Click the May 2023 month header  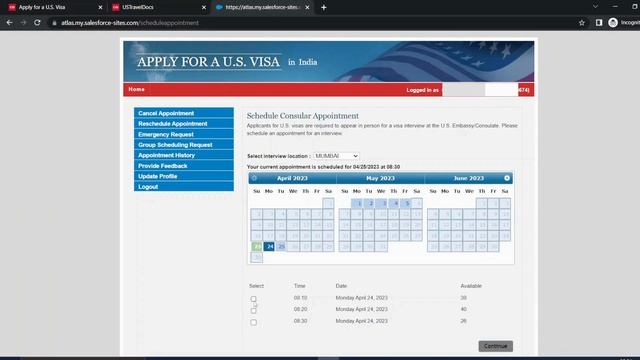tap(380, 178)
